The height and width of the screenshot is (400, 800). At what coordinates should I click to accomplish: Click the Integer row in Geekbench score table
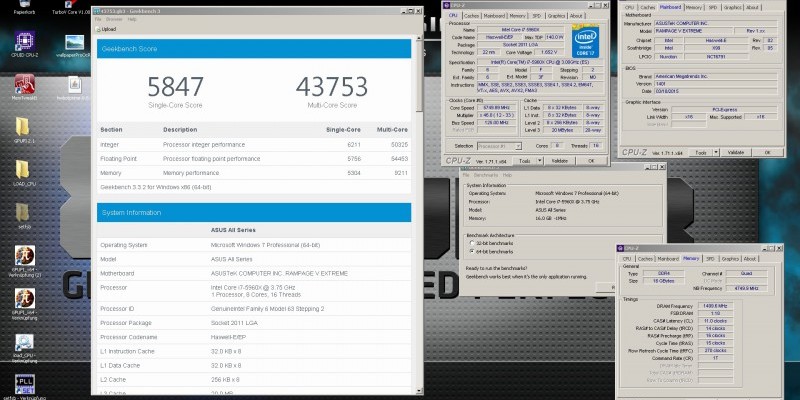click(254, 144)
